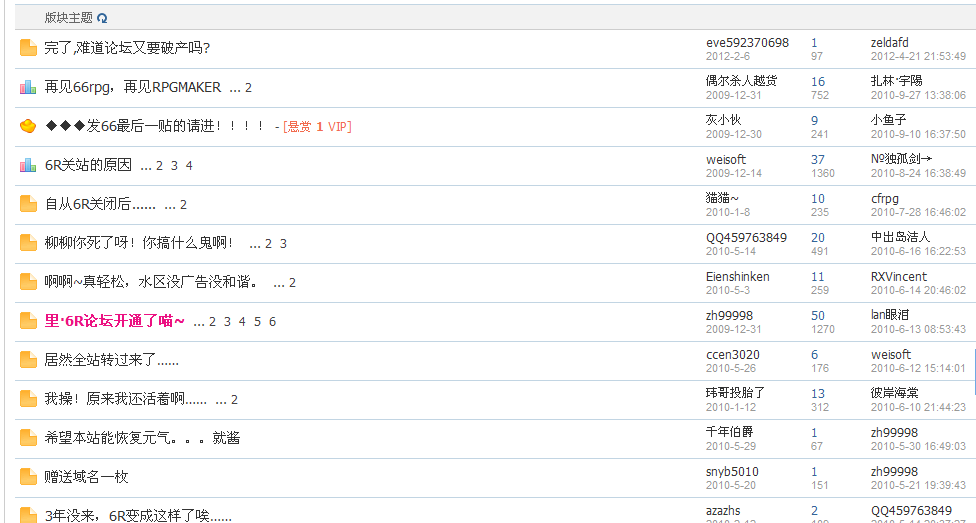View author profile Eienshinken
Screen dimensions: 976x523
point(738,277)
